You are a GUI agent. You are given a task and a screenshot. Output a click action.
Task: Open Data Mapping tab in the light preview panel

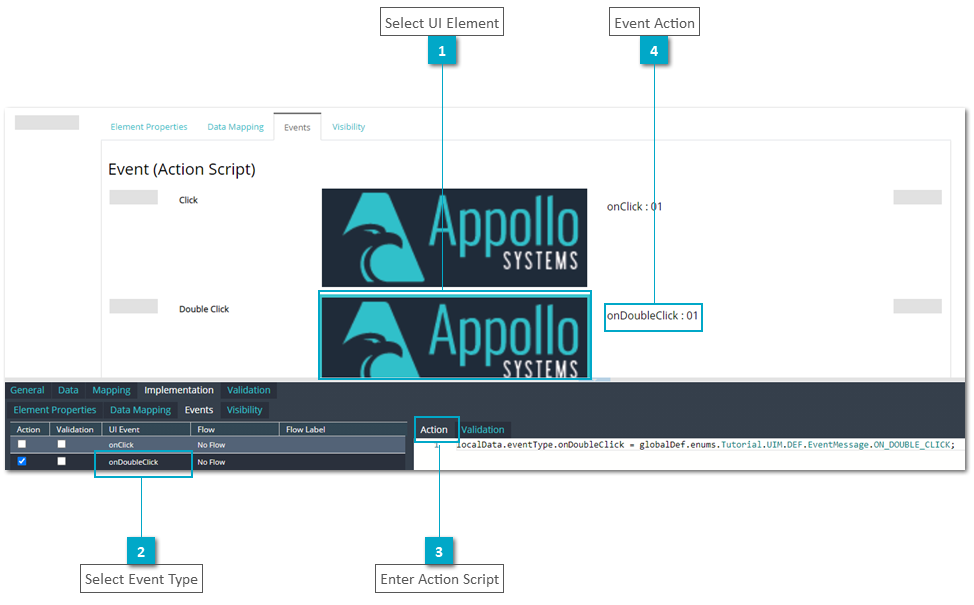(235, 127)
